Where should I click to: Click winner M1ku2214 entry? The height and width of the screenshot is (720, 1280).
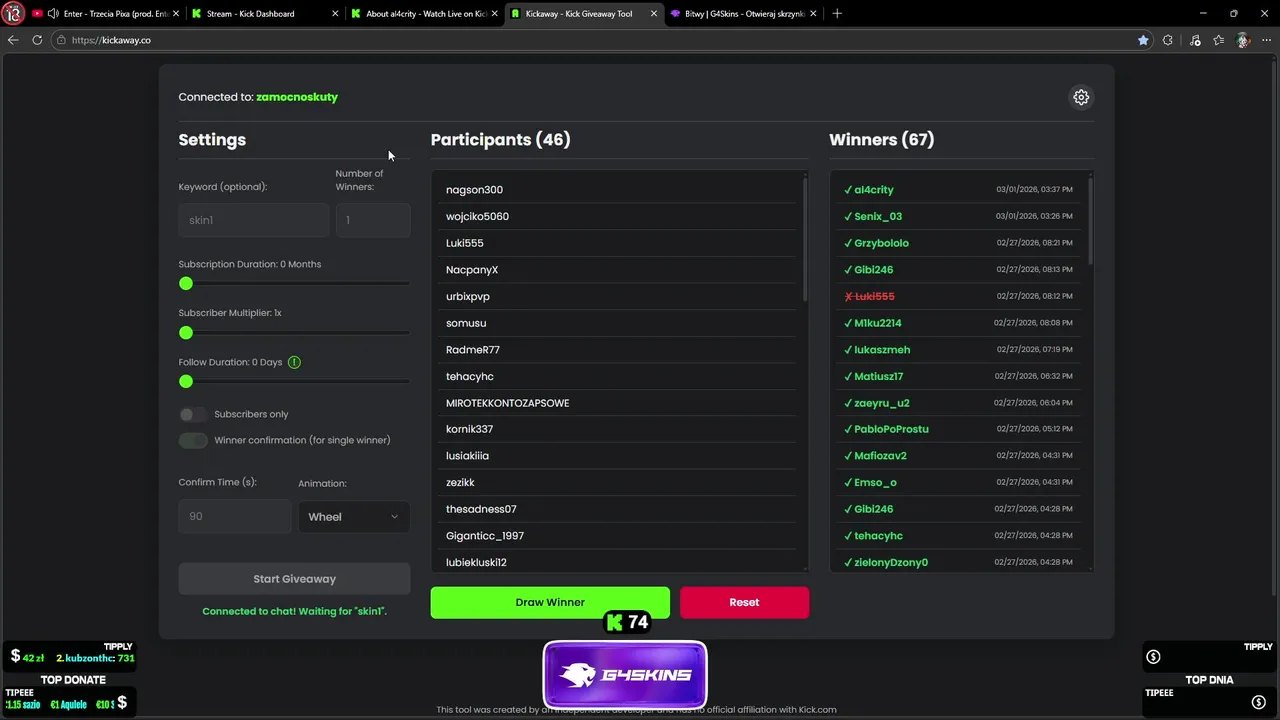[958, 323]
